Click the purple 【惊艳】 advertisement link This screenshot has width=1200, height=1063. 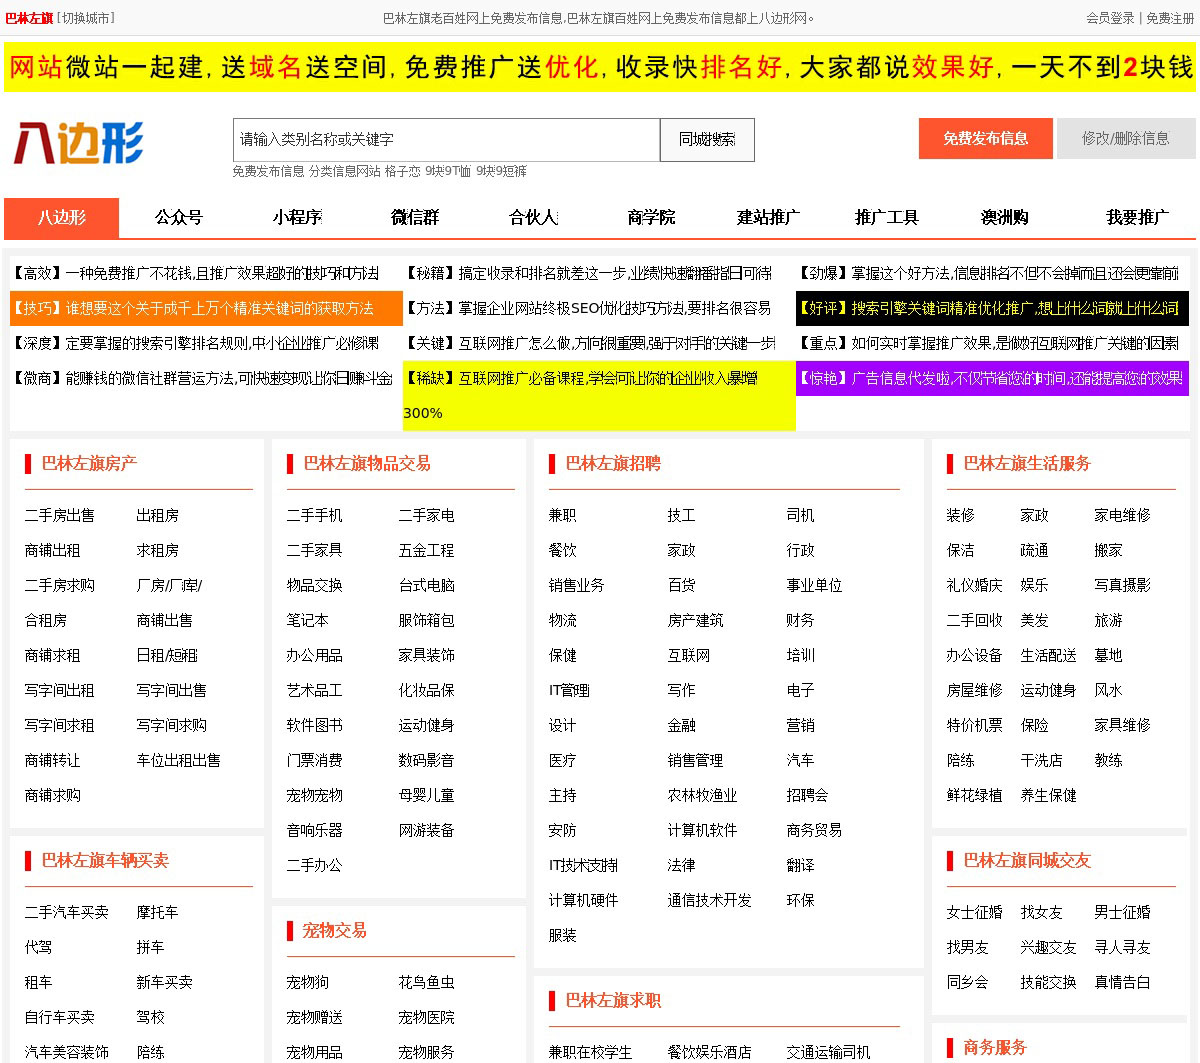[x=991, y=379]
